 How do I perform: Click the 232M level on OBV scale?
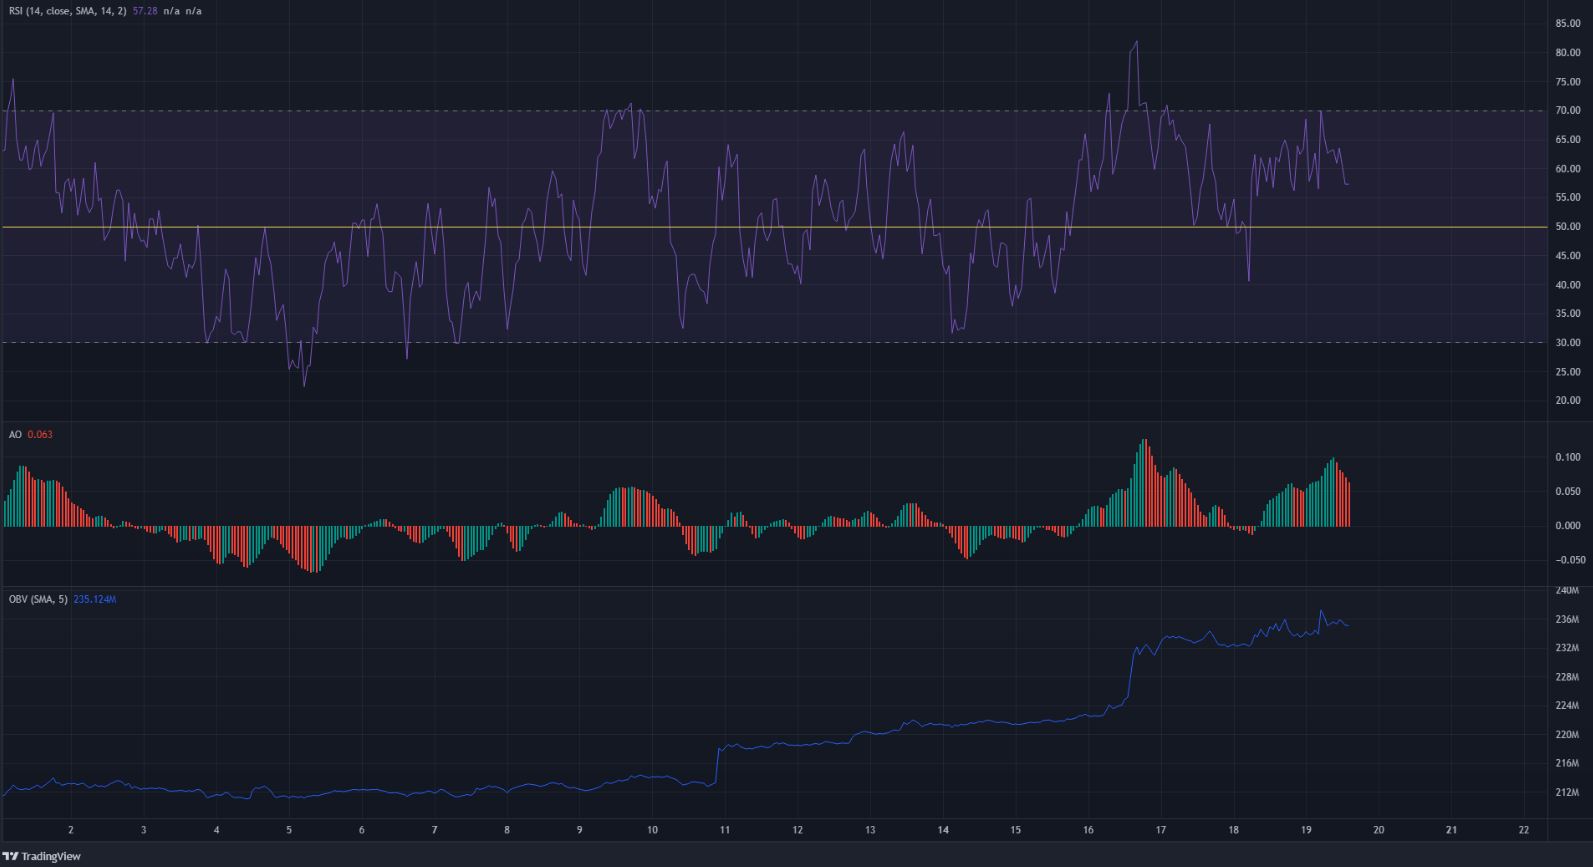pyautogui.click(x=1568, y=648)
